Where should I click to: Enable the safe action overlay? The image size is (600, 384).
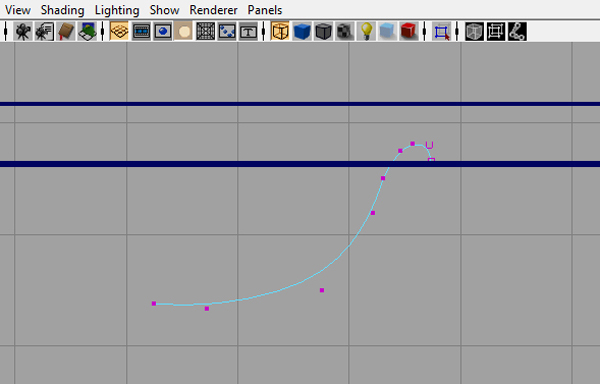(227, 31)
